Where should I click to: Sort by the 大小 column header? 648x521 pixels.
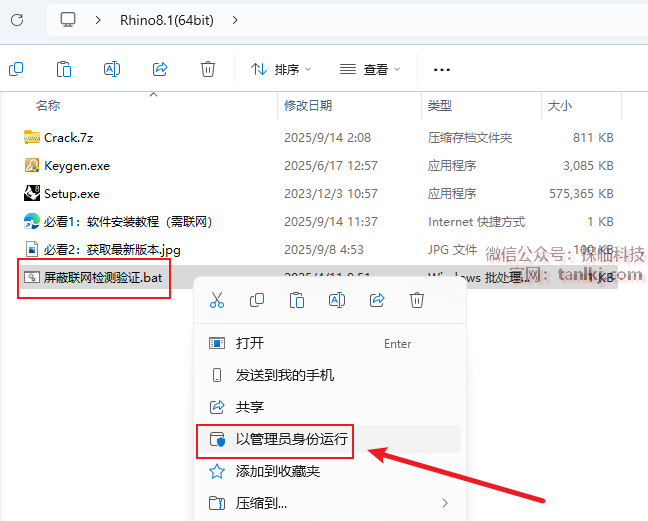tap(560, 106)
